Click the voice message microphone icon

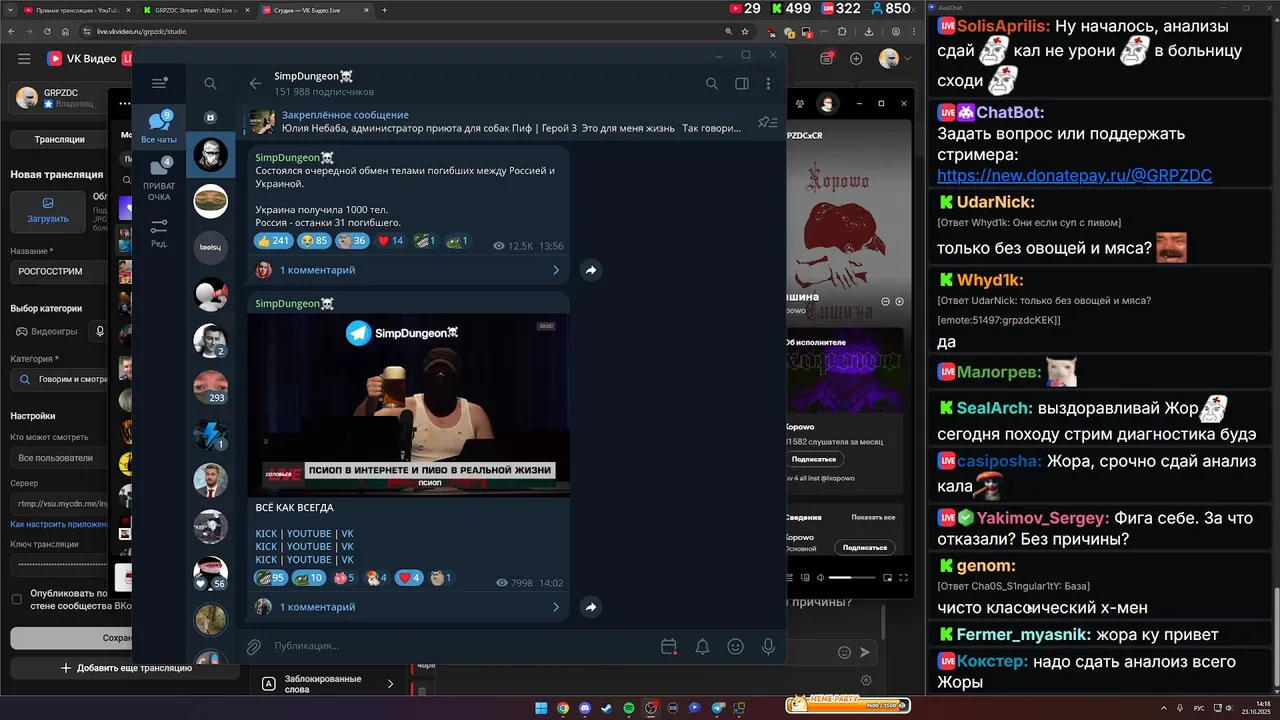pyautogui.click(x=768, y=647)
